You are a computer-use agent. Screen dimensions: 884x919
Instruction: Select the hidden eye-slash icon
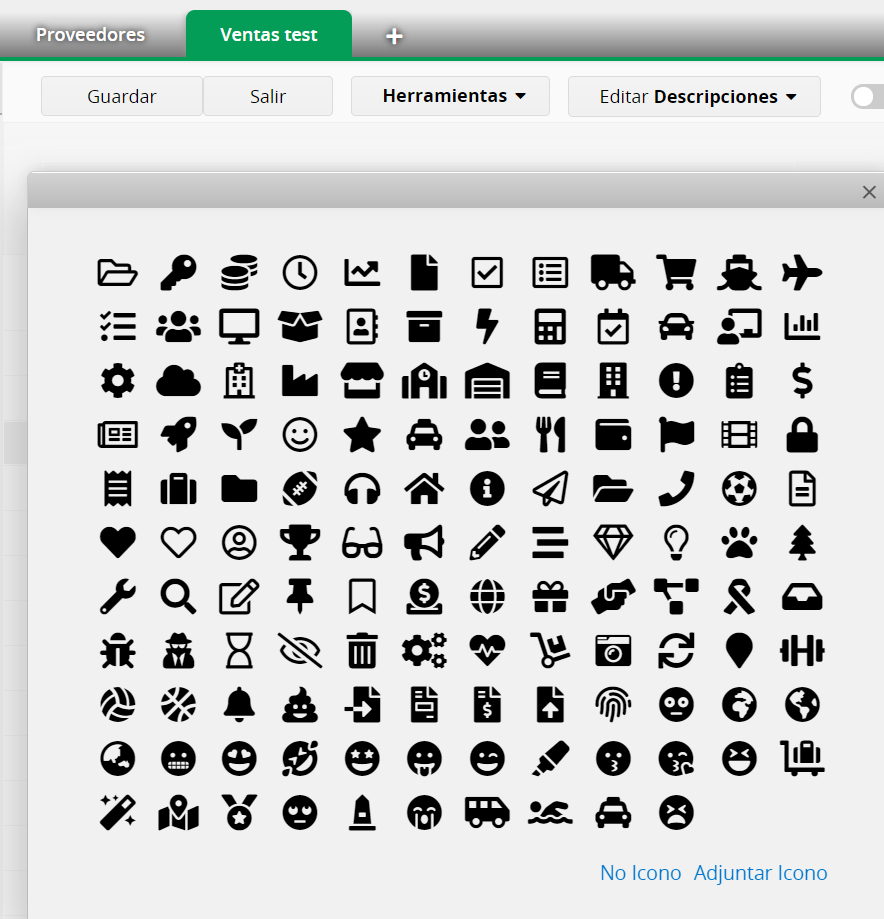click(x=300, y=650)
